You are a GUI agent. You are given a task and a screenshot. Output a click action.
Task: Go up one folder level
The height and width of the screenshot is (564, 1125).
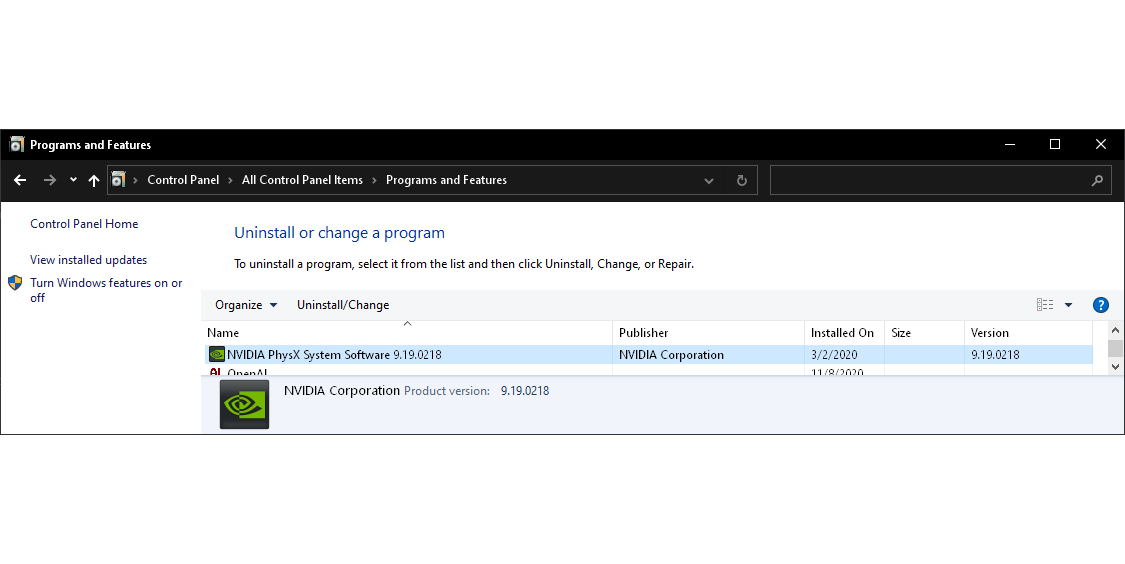click(x=94, y=180)
